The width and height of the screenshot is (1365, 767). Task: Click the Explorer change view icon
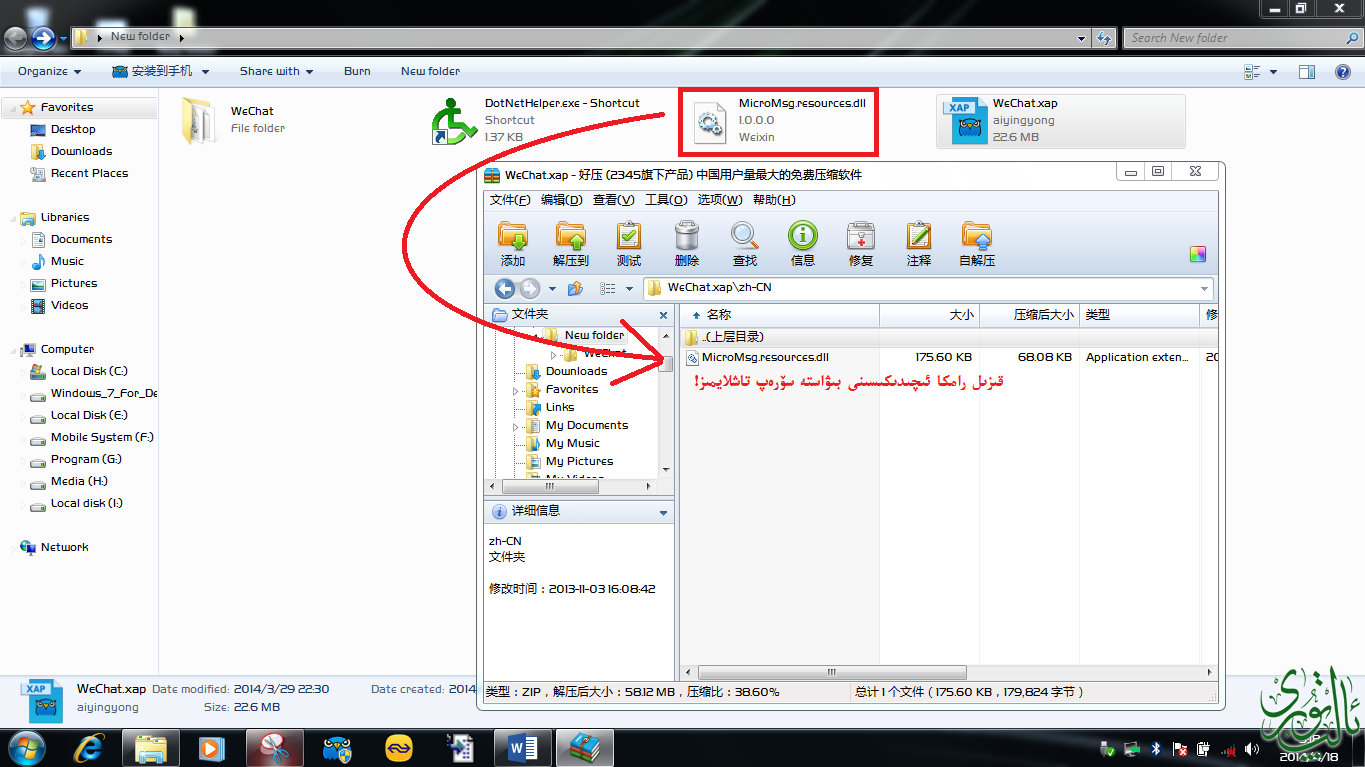pos(1253,71)
